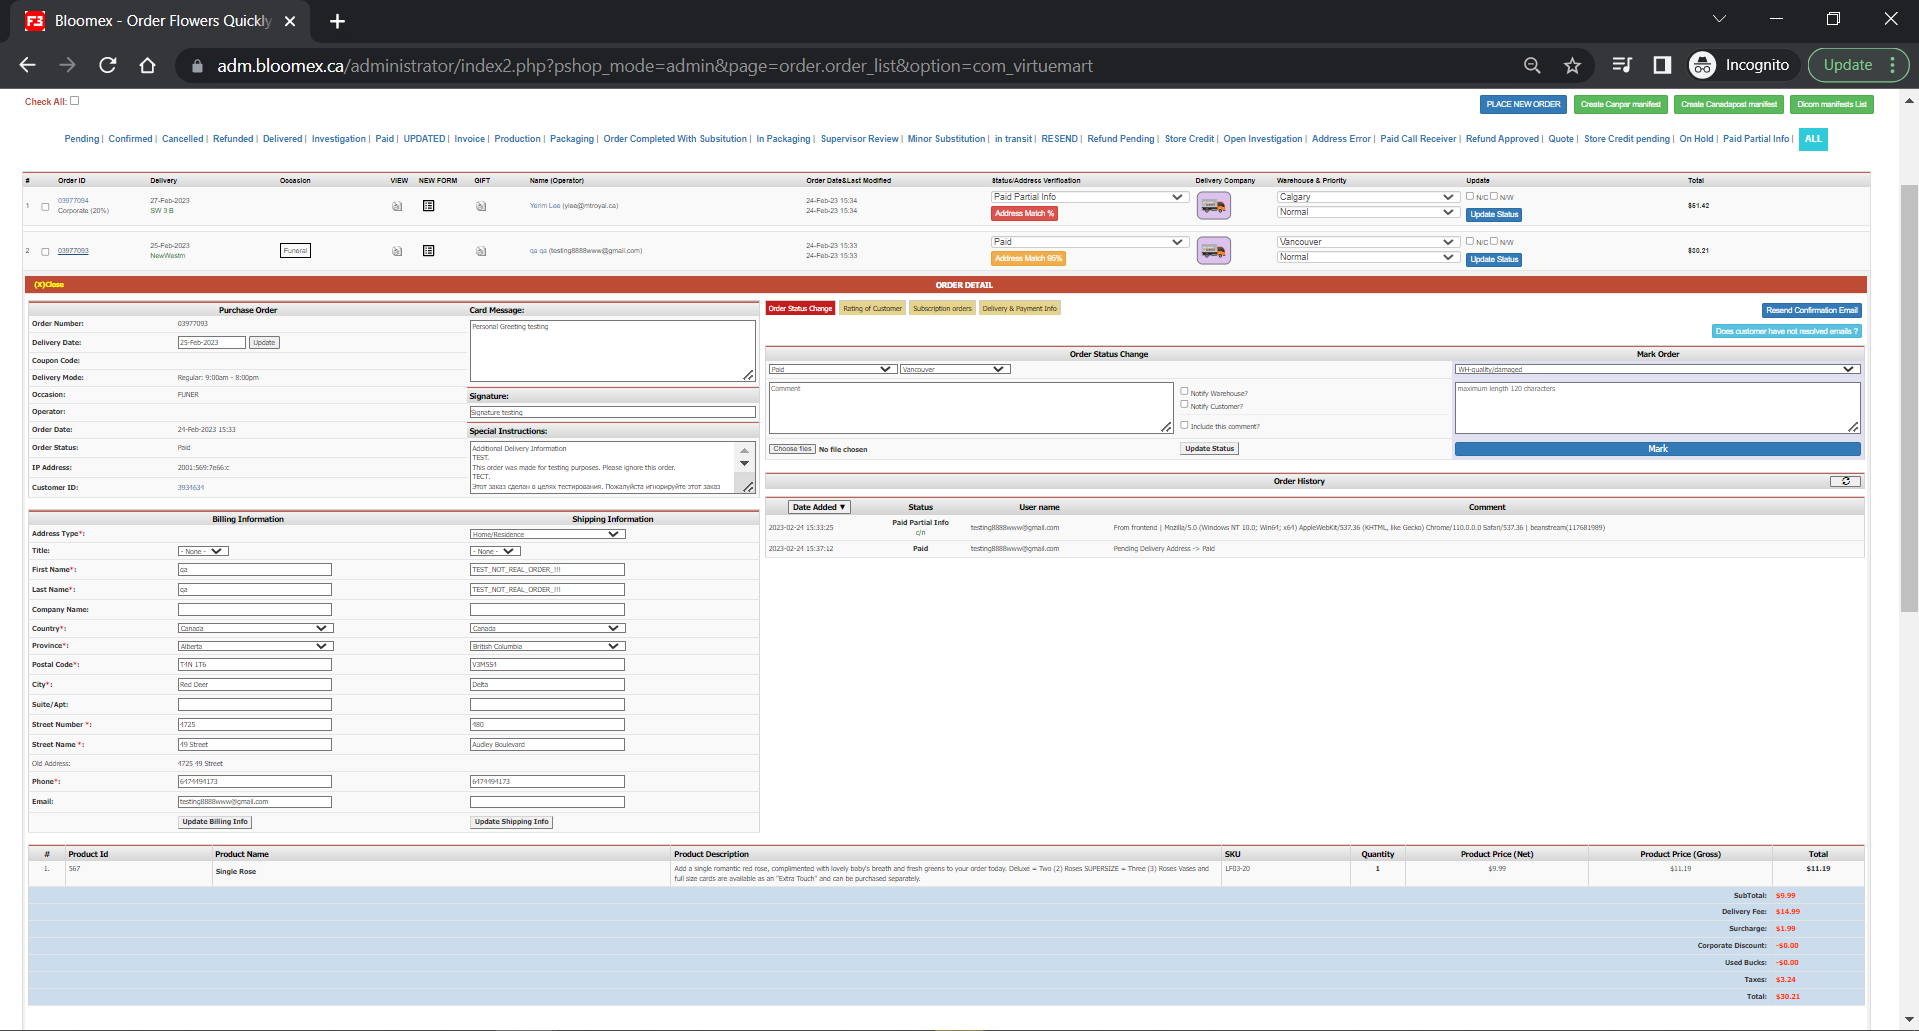The width and height of the screenshot is (1919, 1031).
Task: Click Update Billing Info button
Action: (x=215, y=822)
